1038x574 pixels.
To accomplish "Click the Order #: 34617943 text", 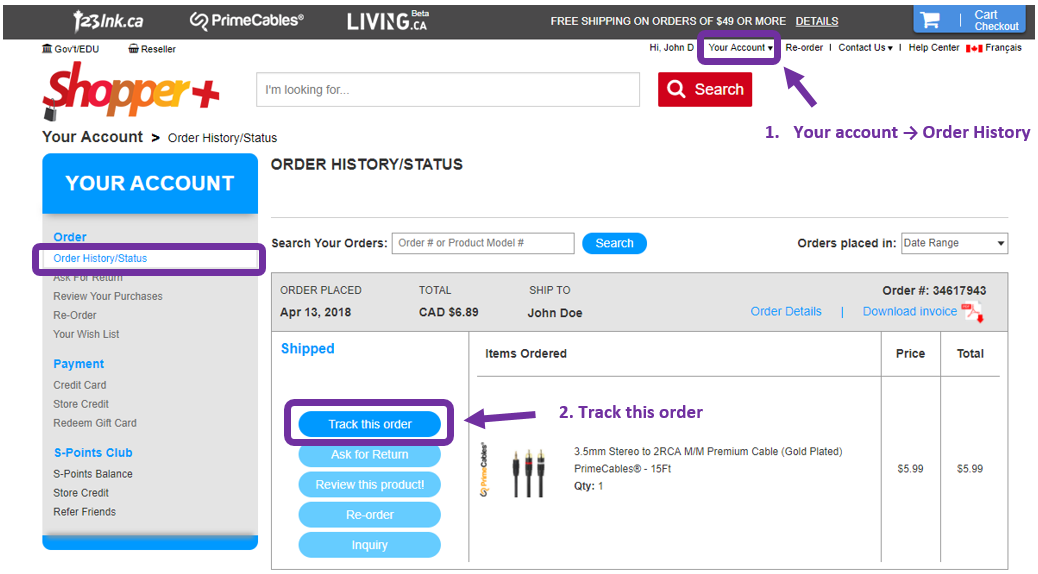I will click(x=934, y=291).
